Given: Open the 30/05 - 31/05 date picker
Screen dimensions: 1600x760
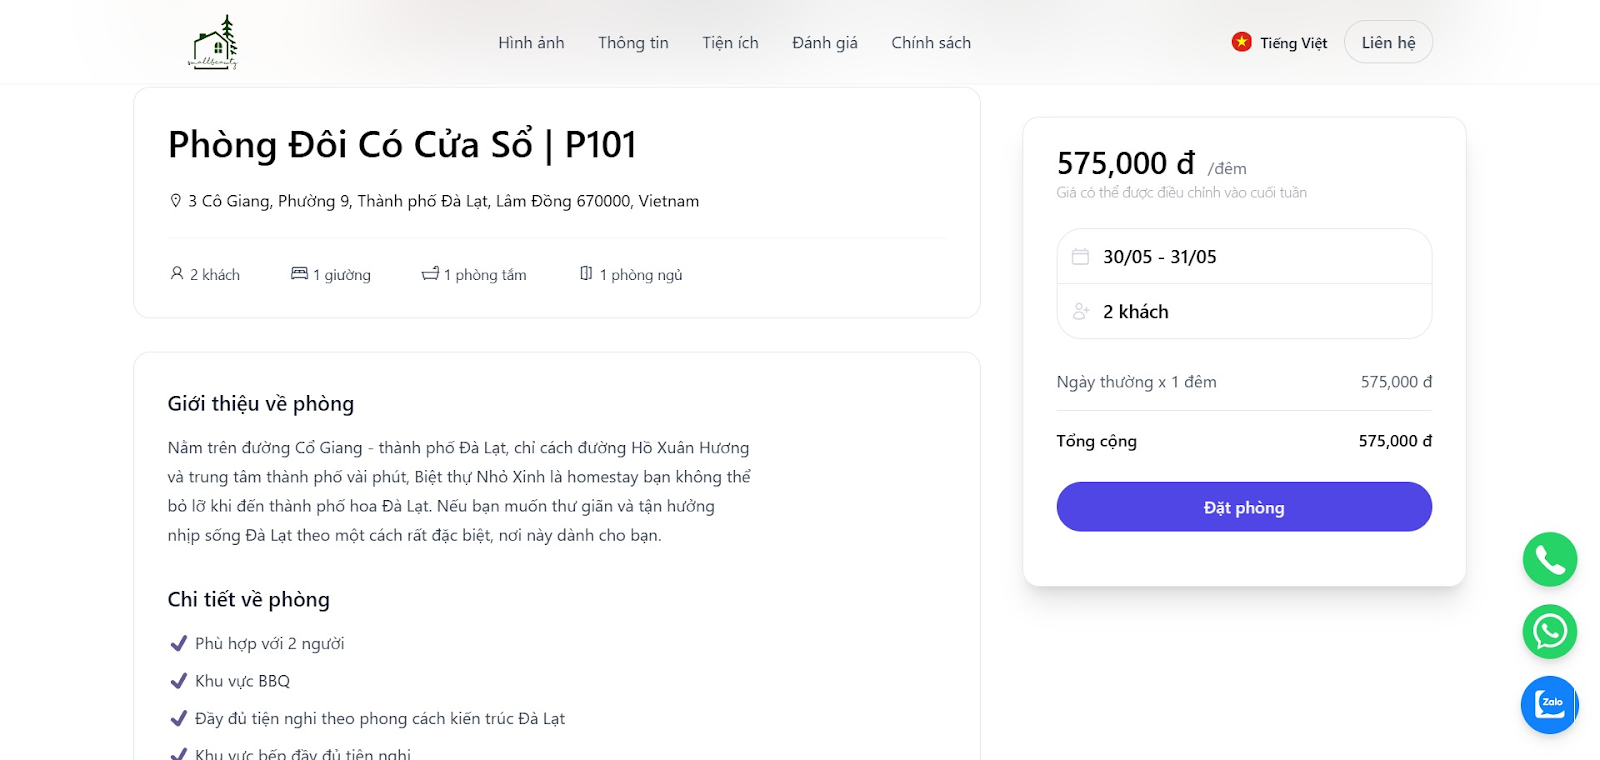Looking at the screenshot, I should 1244,257.
